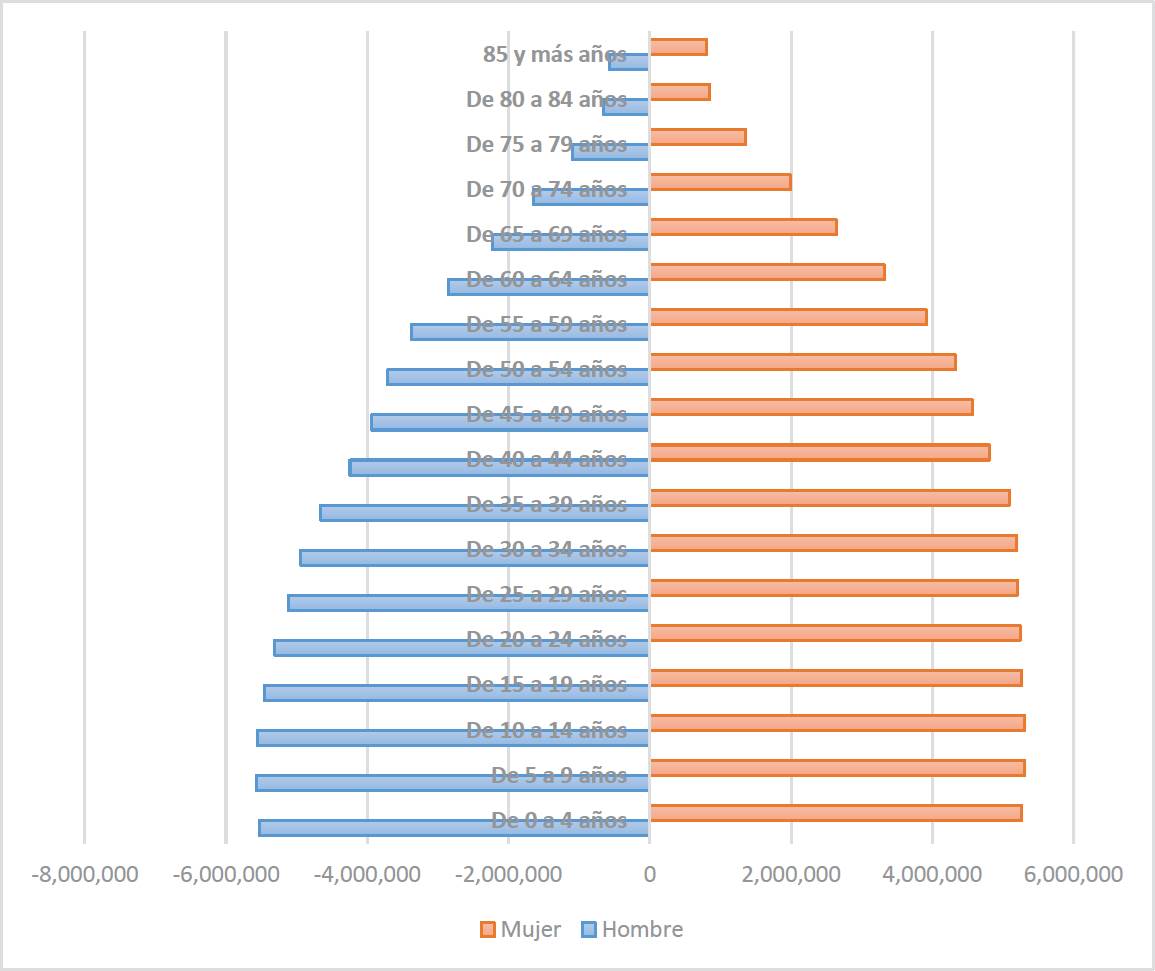This screenshot has height=971, width=1155.
Task: Select the Hombre legend label
Action: tap(642, 929)
